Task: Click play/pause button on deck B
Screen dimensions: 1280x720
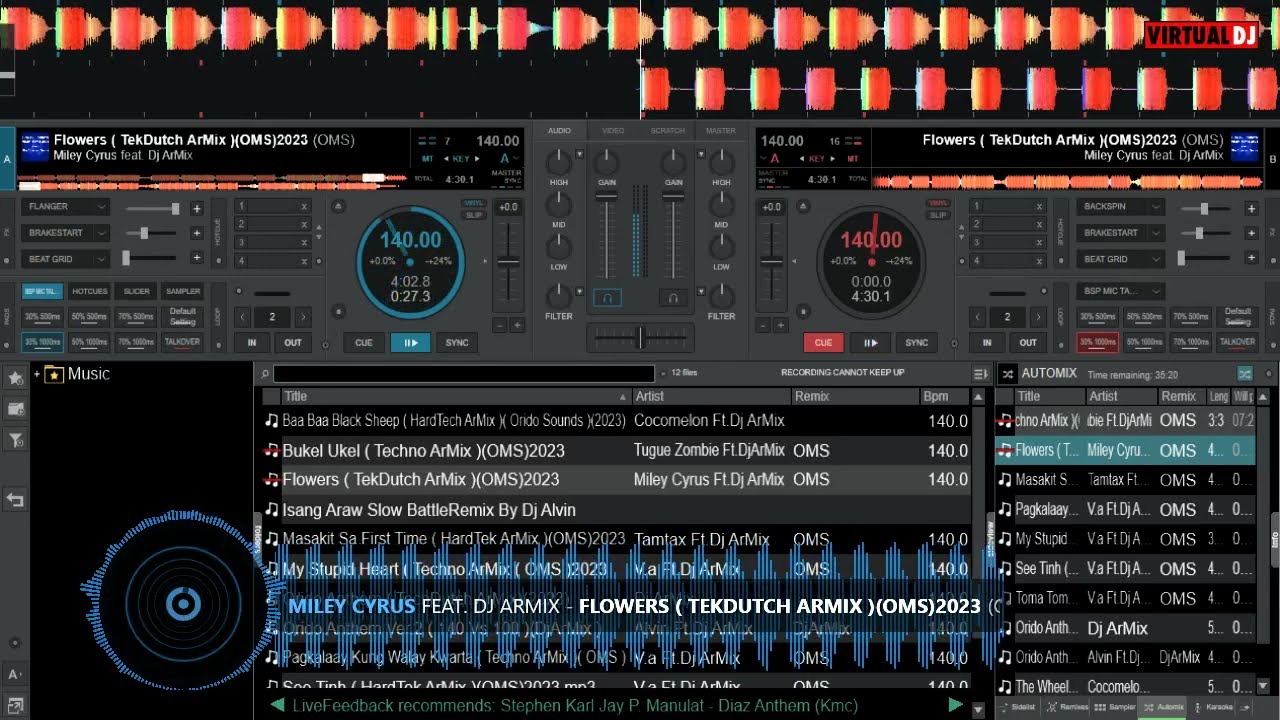Action: [x=870, y=342]
